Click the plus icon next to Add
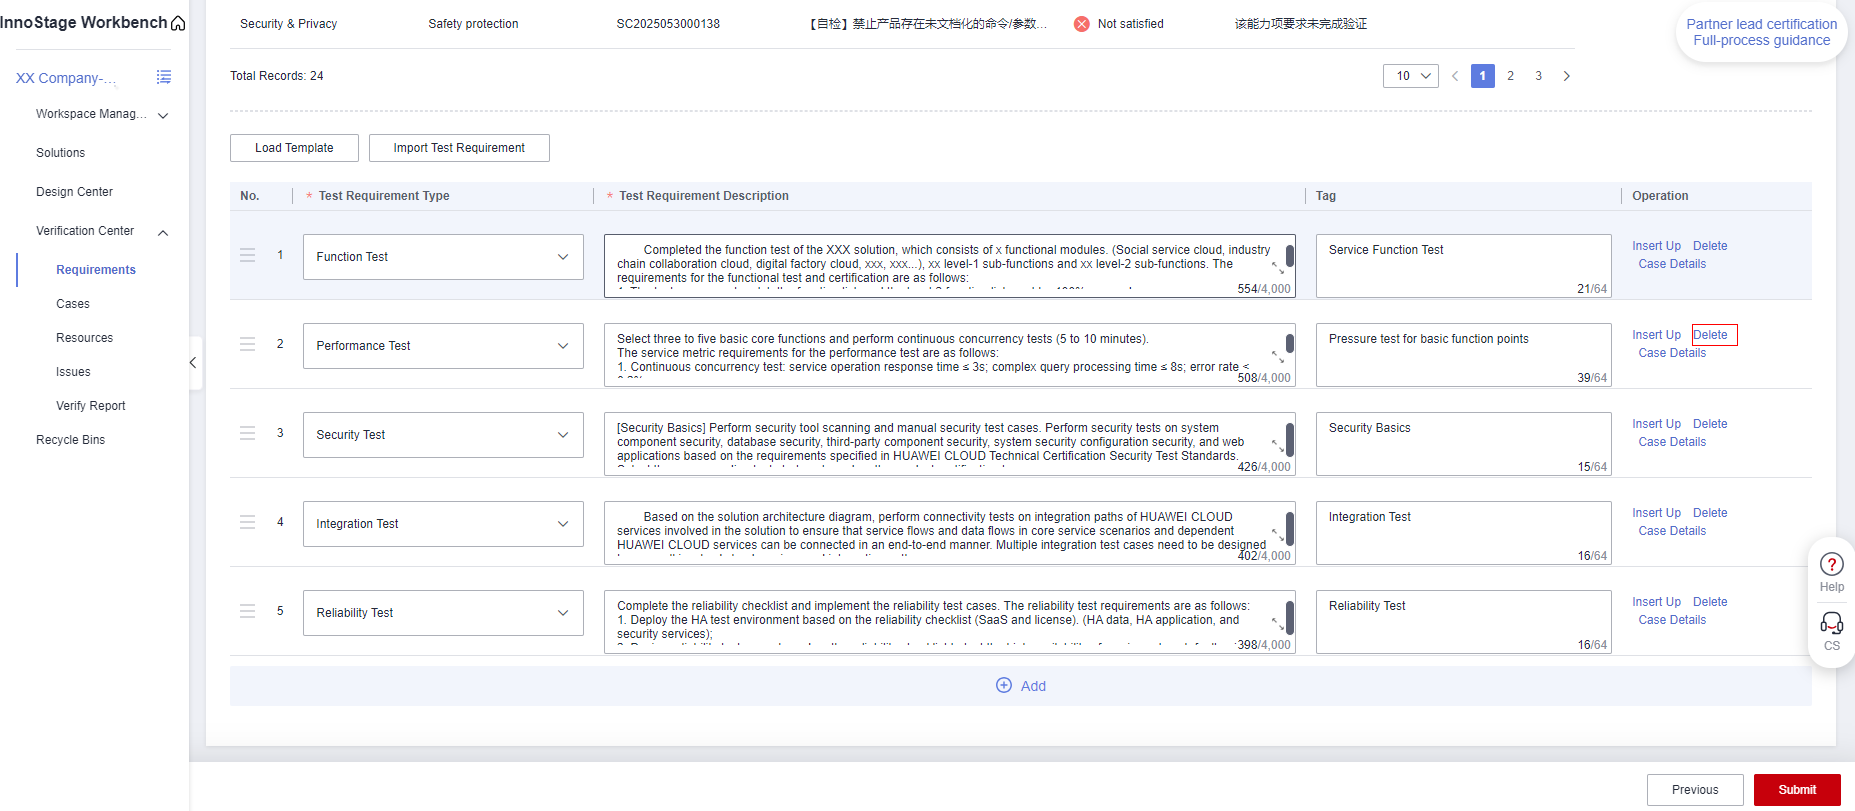1855x811 pixels. point(1004,685)
